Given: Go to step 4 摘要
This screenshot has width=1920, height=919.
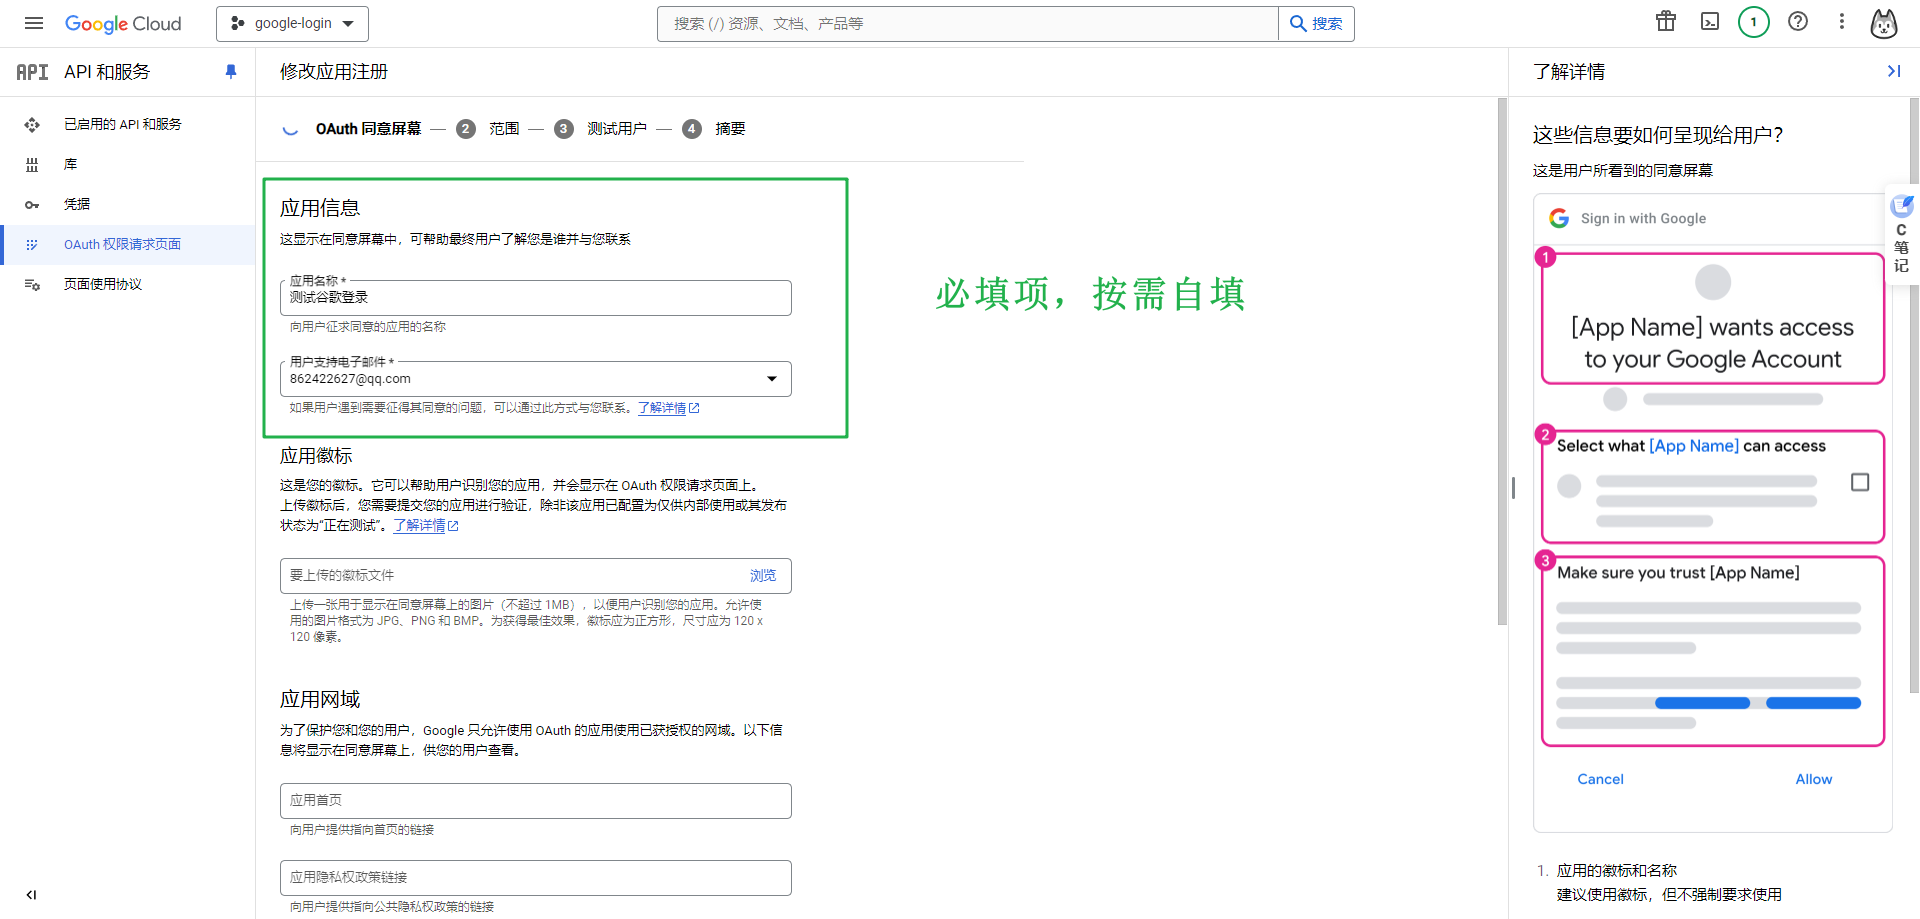Looking at the screenshot, I should [714, 129].
